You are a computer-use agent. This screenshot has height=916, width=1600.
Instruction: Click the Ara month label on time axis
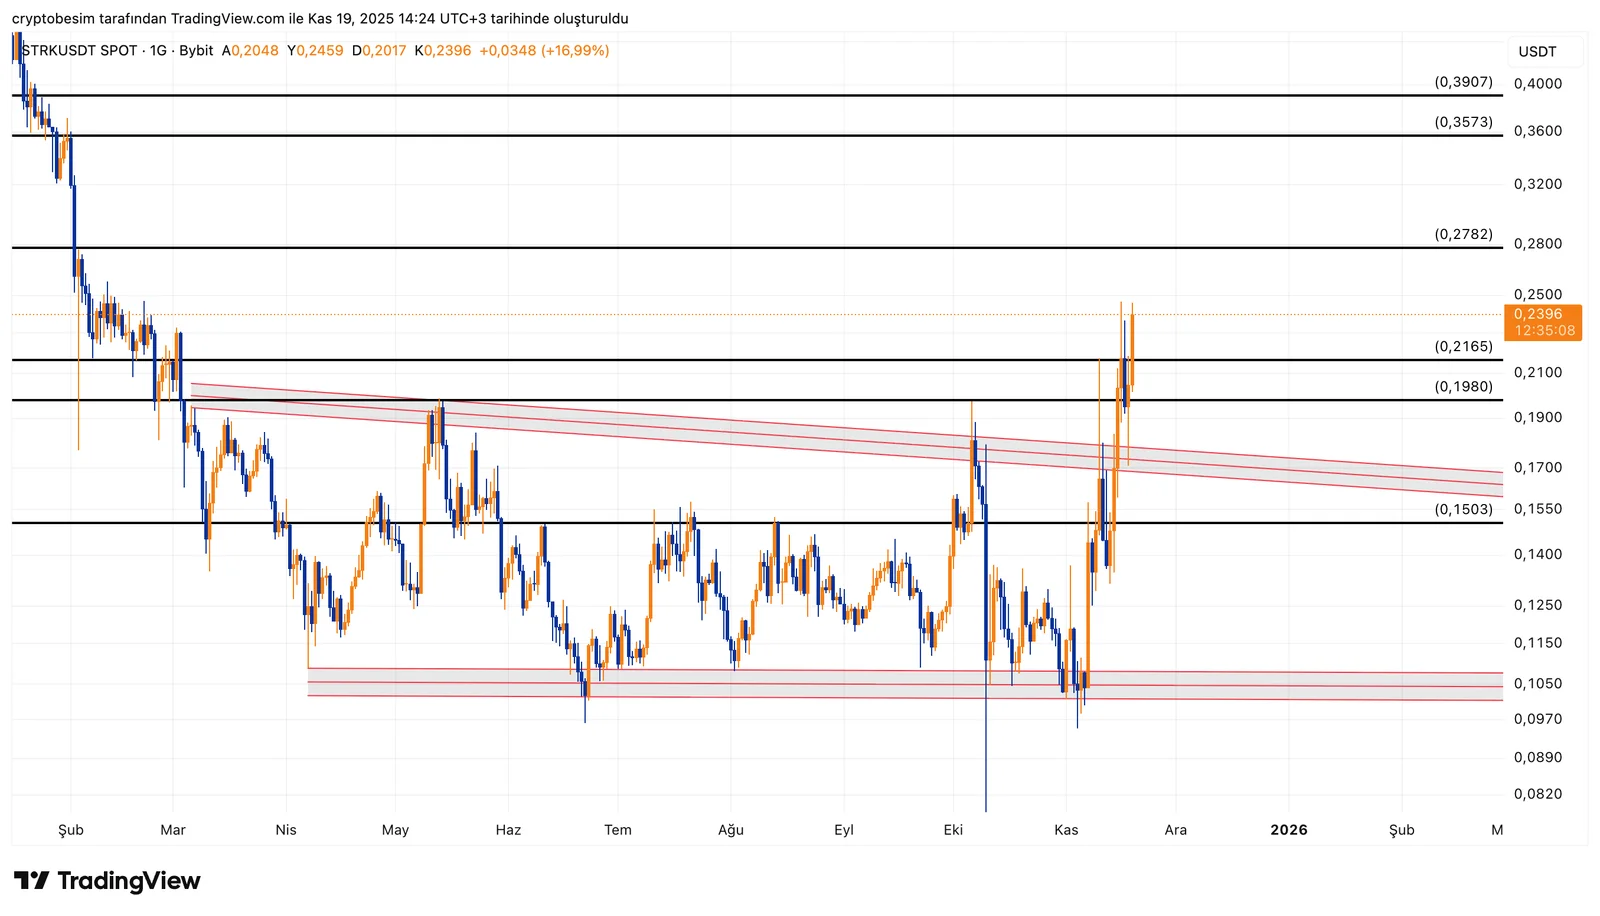1175,830
